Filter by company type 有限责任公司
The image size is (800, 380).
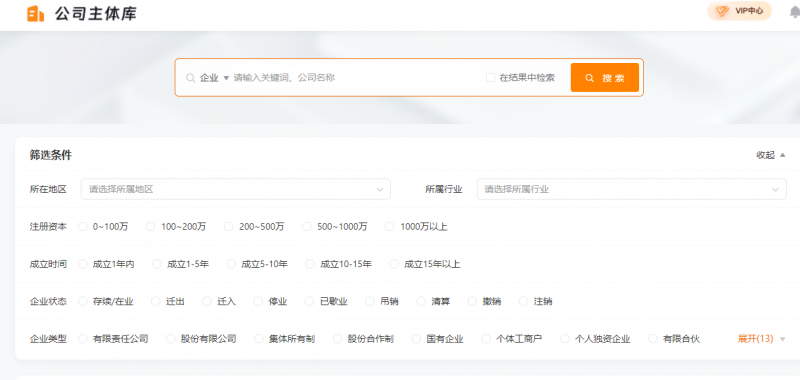point(83,339)
